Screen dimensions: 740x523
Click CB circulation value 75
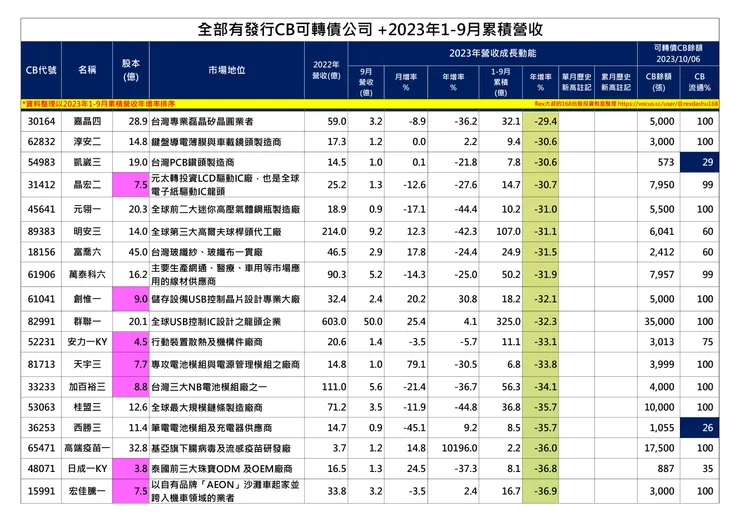point(707,342)
